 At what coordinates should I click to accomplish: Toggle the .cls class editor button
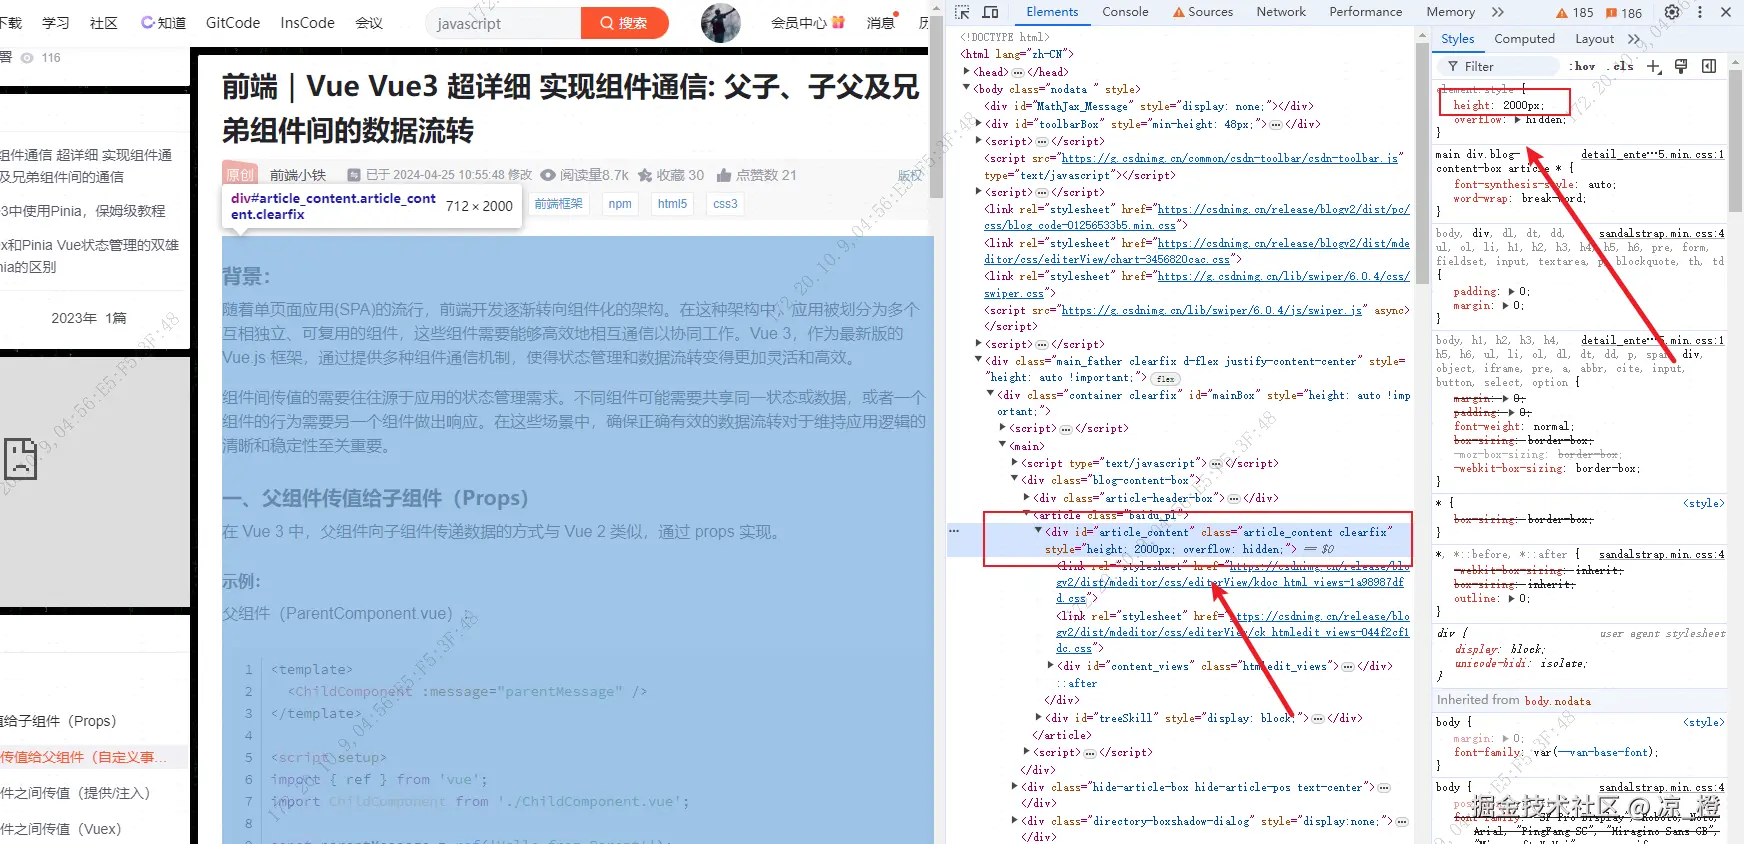click(1622, 66)
